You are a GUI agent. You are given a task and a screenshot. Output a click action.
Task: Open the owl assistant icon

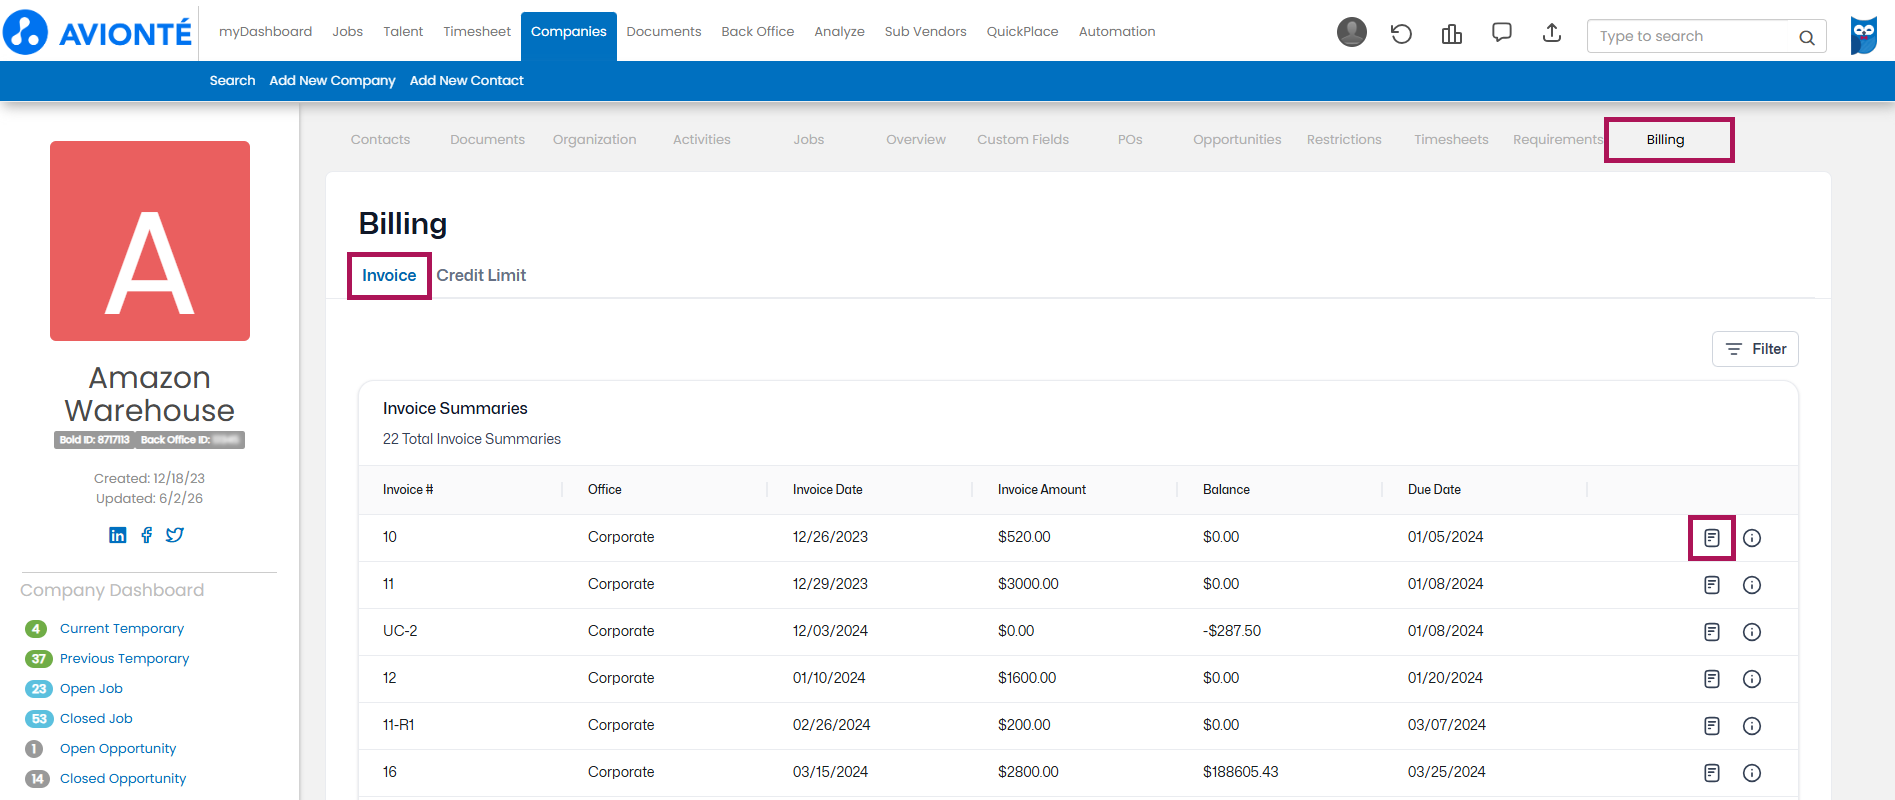(x=1864, y=35)
